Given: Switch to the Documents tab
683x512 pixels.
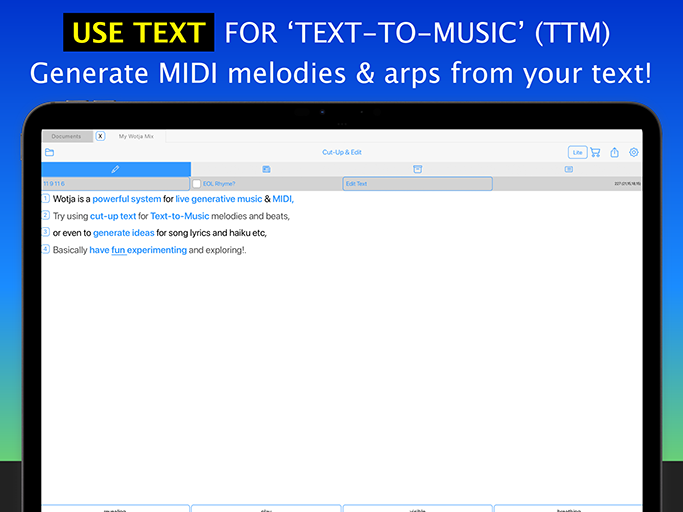Looking at the screenshot, I should [x=67, y=136].
